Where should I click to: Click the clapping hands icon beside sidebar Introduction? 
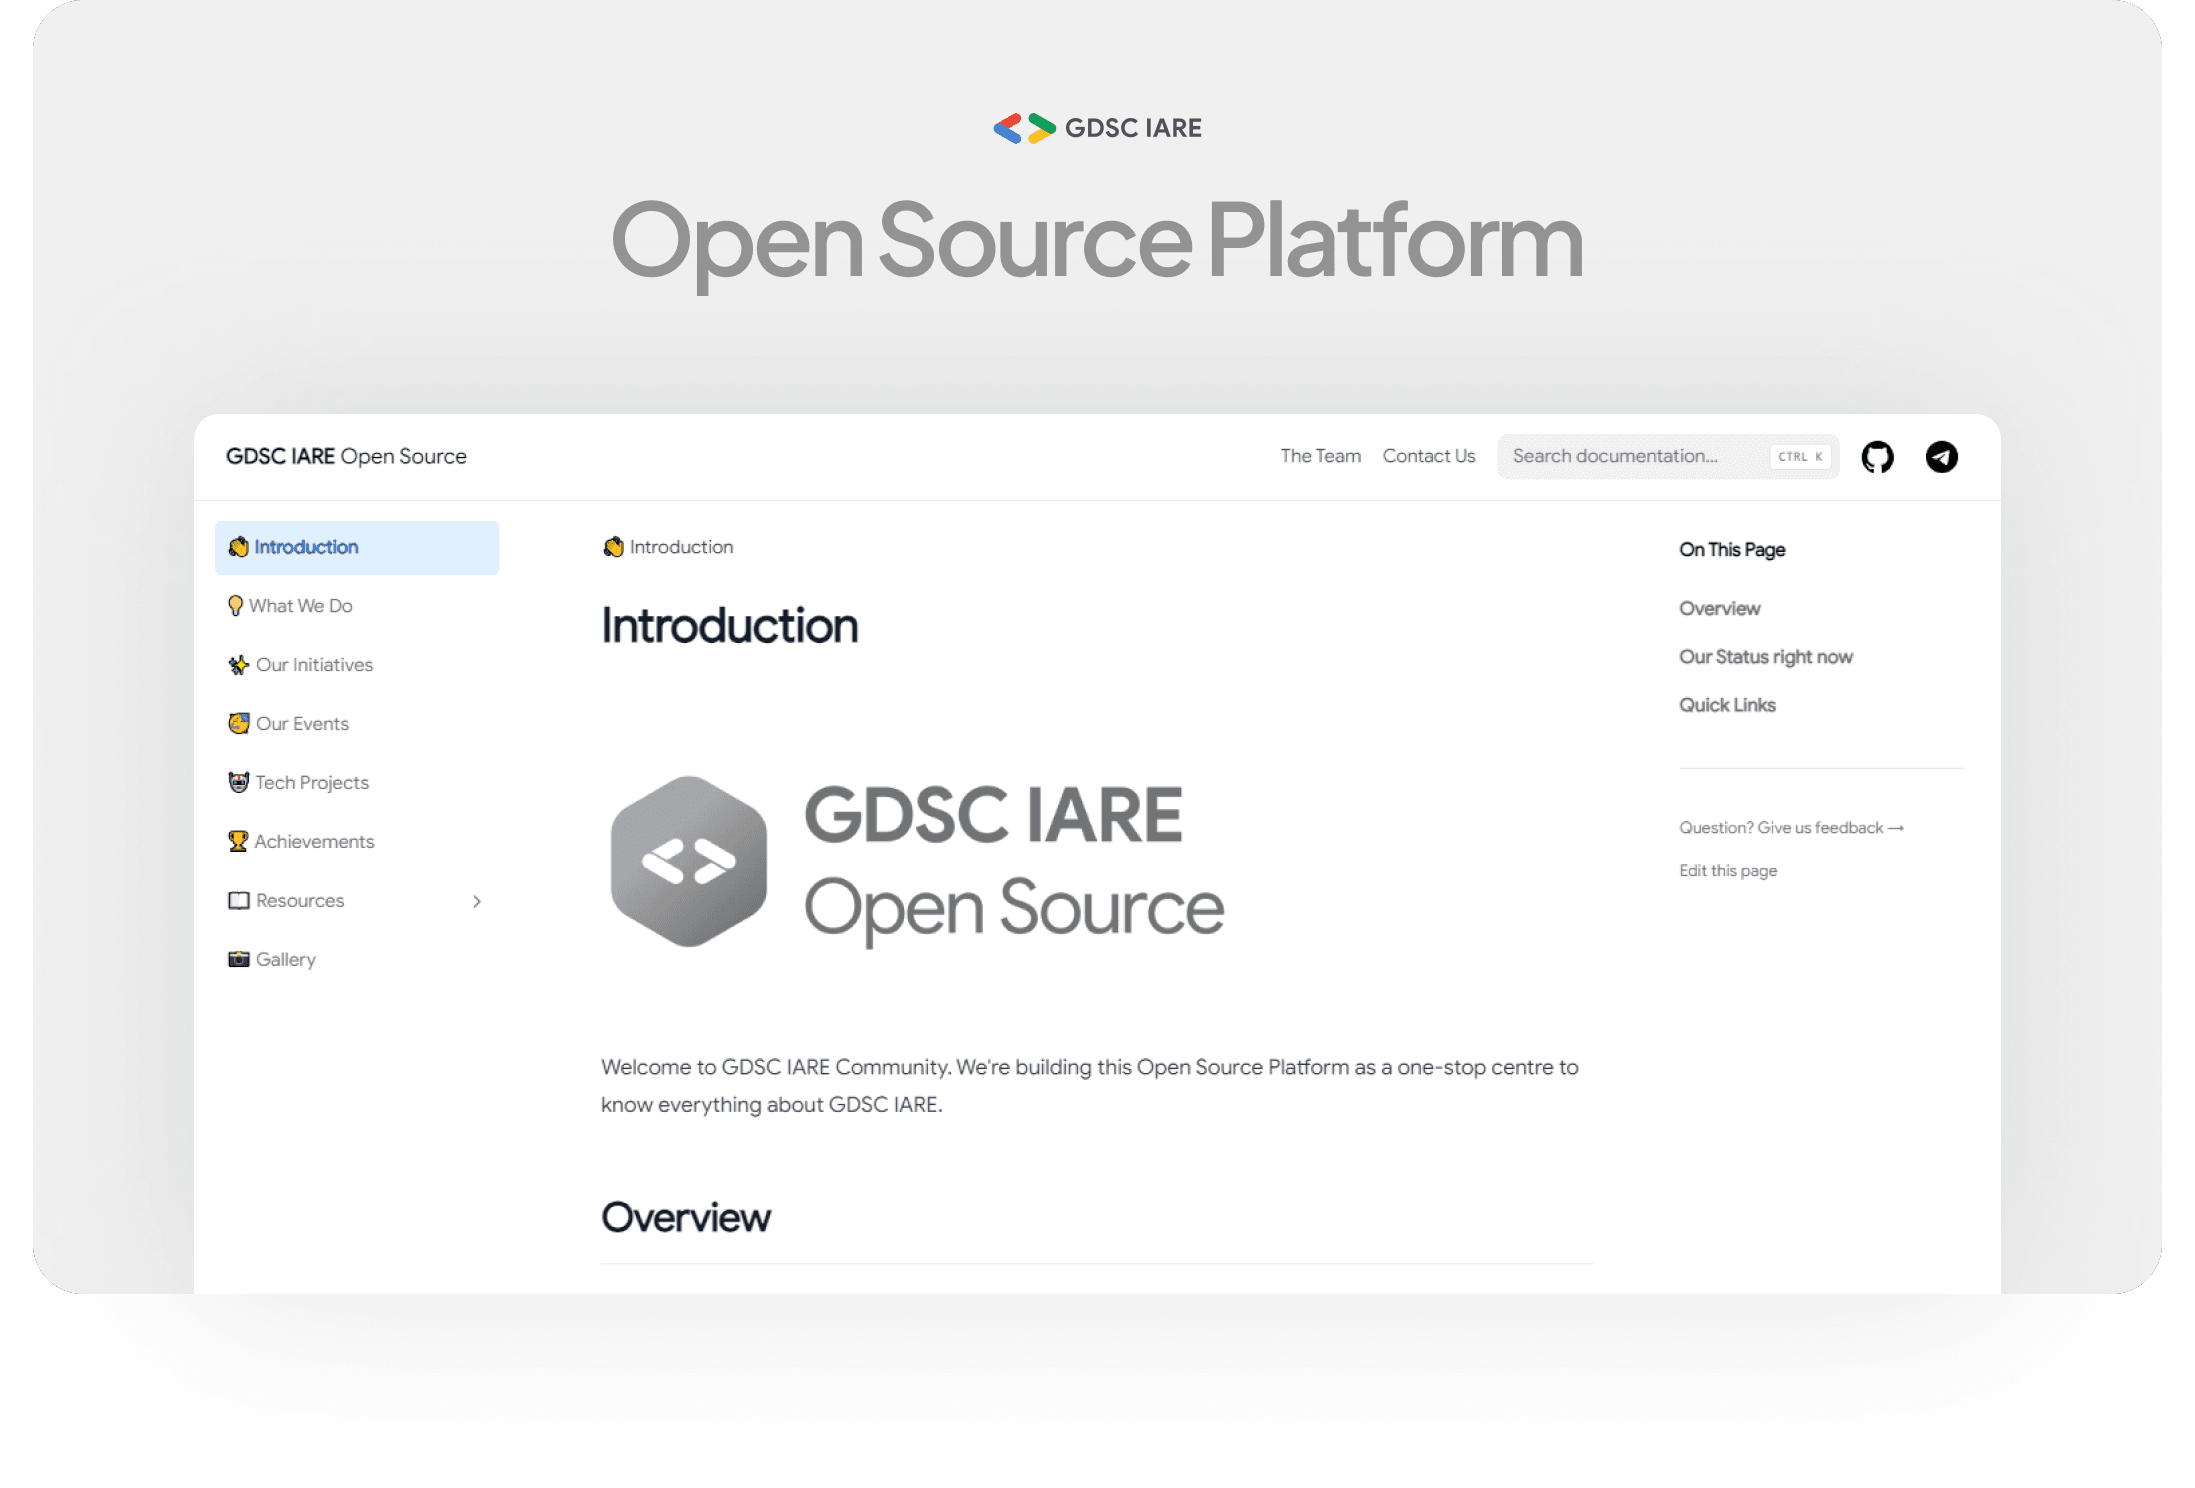(238, 547)
